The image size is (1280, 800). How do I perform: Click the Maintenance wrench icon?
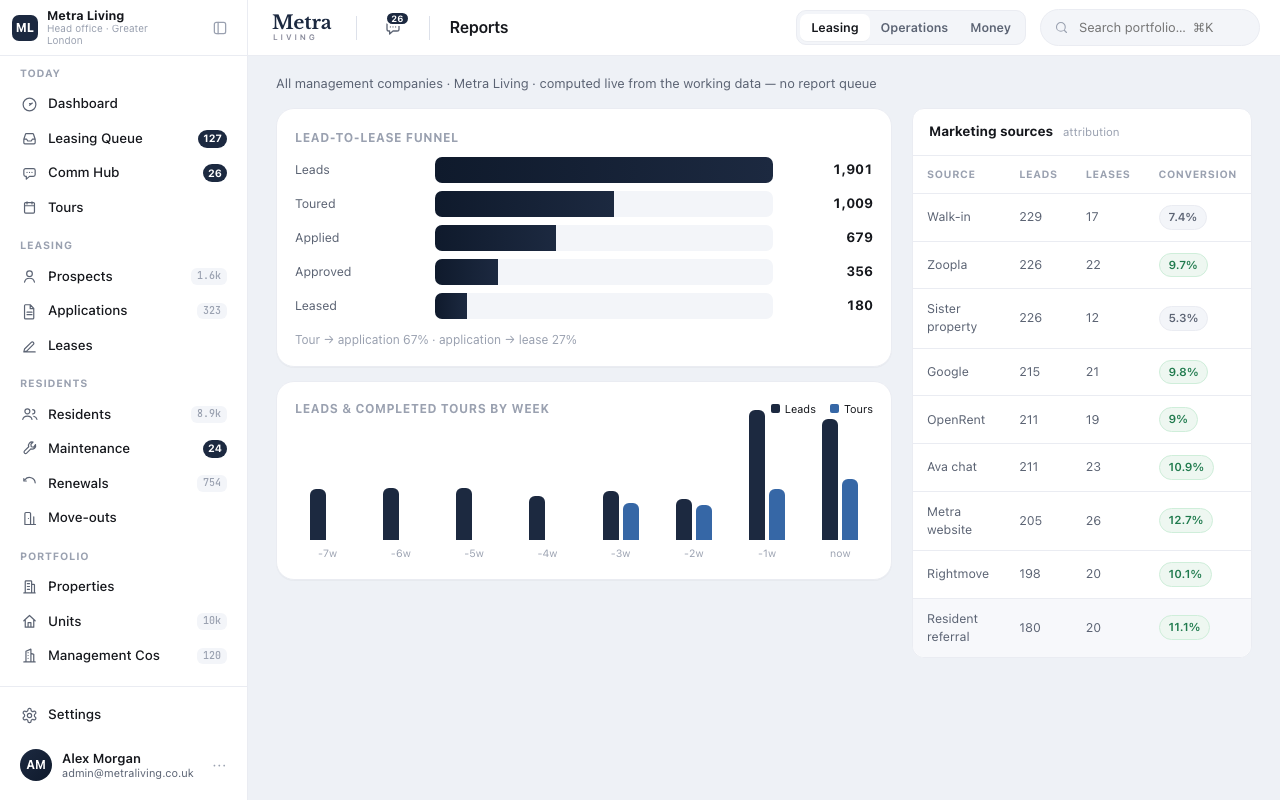(x=29, y=449)
